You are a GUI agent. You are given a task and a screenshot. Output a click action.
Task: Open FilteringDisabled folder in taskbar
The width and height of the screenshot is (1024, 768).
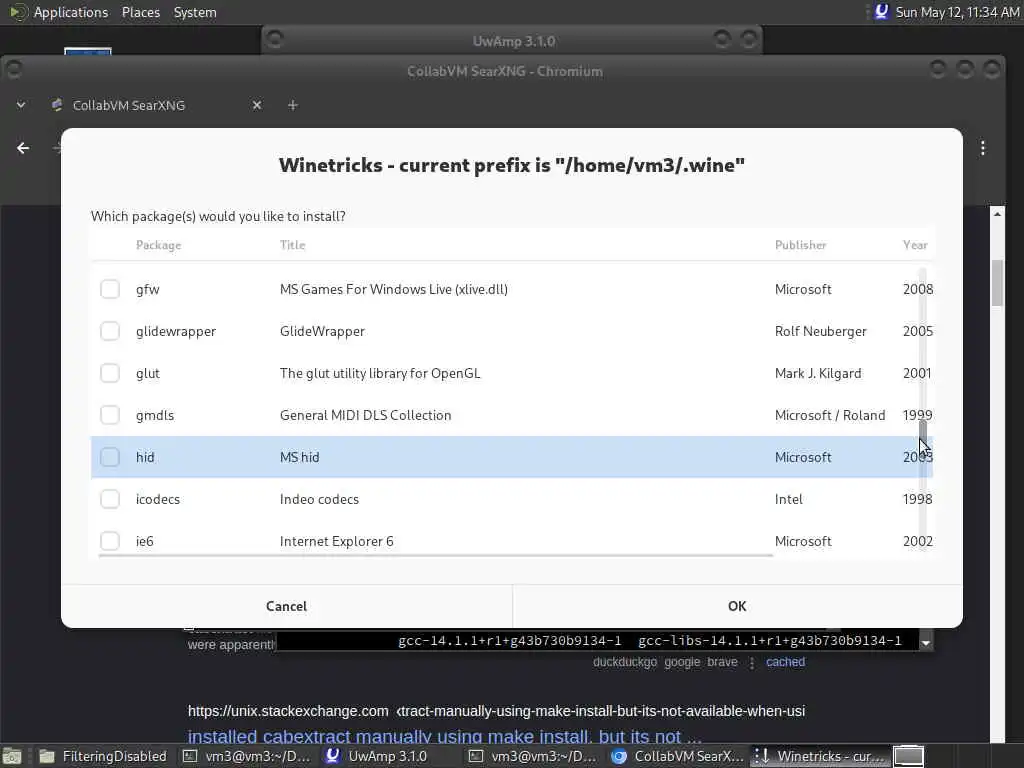[x=103, y=756]
